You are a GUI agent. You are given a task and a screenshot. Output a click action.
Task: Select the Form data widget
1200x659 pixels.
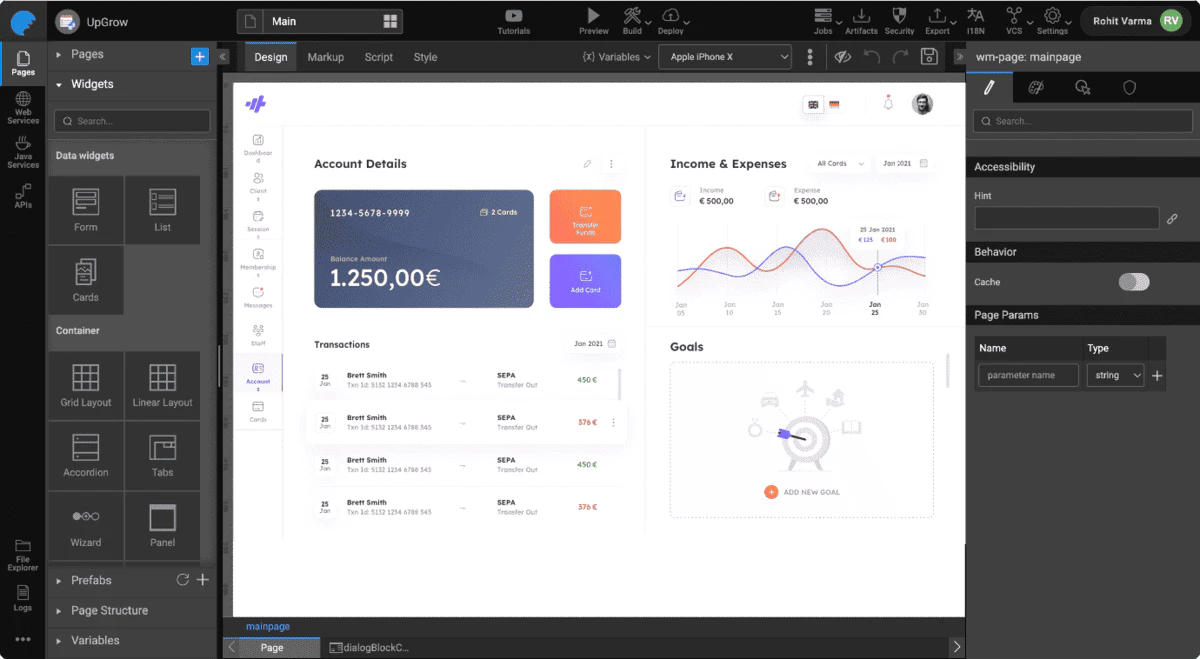(x=85, y=209)
